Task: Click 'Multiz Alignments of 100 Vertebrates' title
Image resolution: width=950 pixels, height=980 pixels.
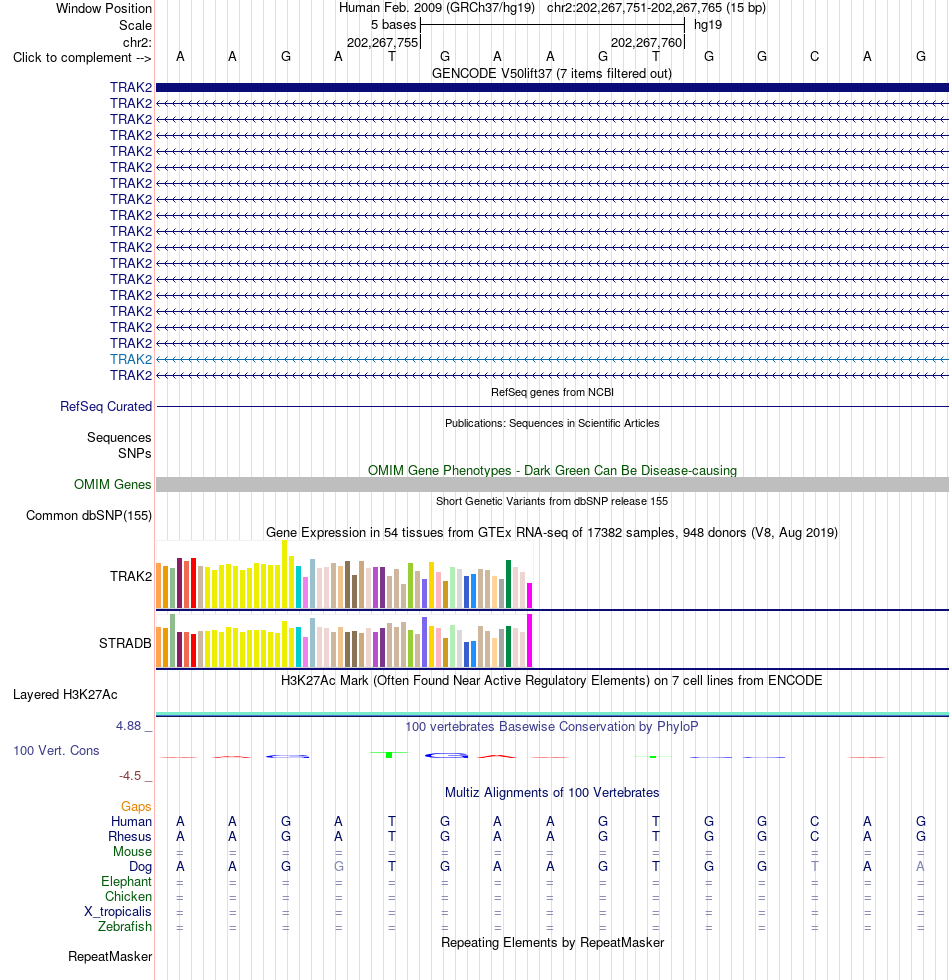Action: pyautogui.click(x=552, y=792)
